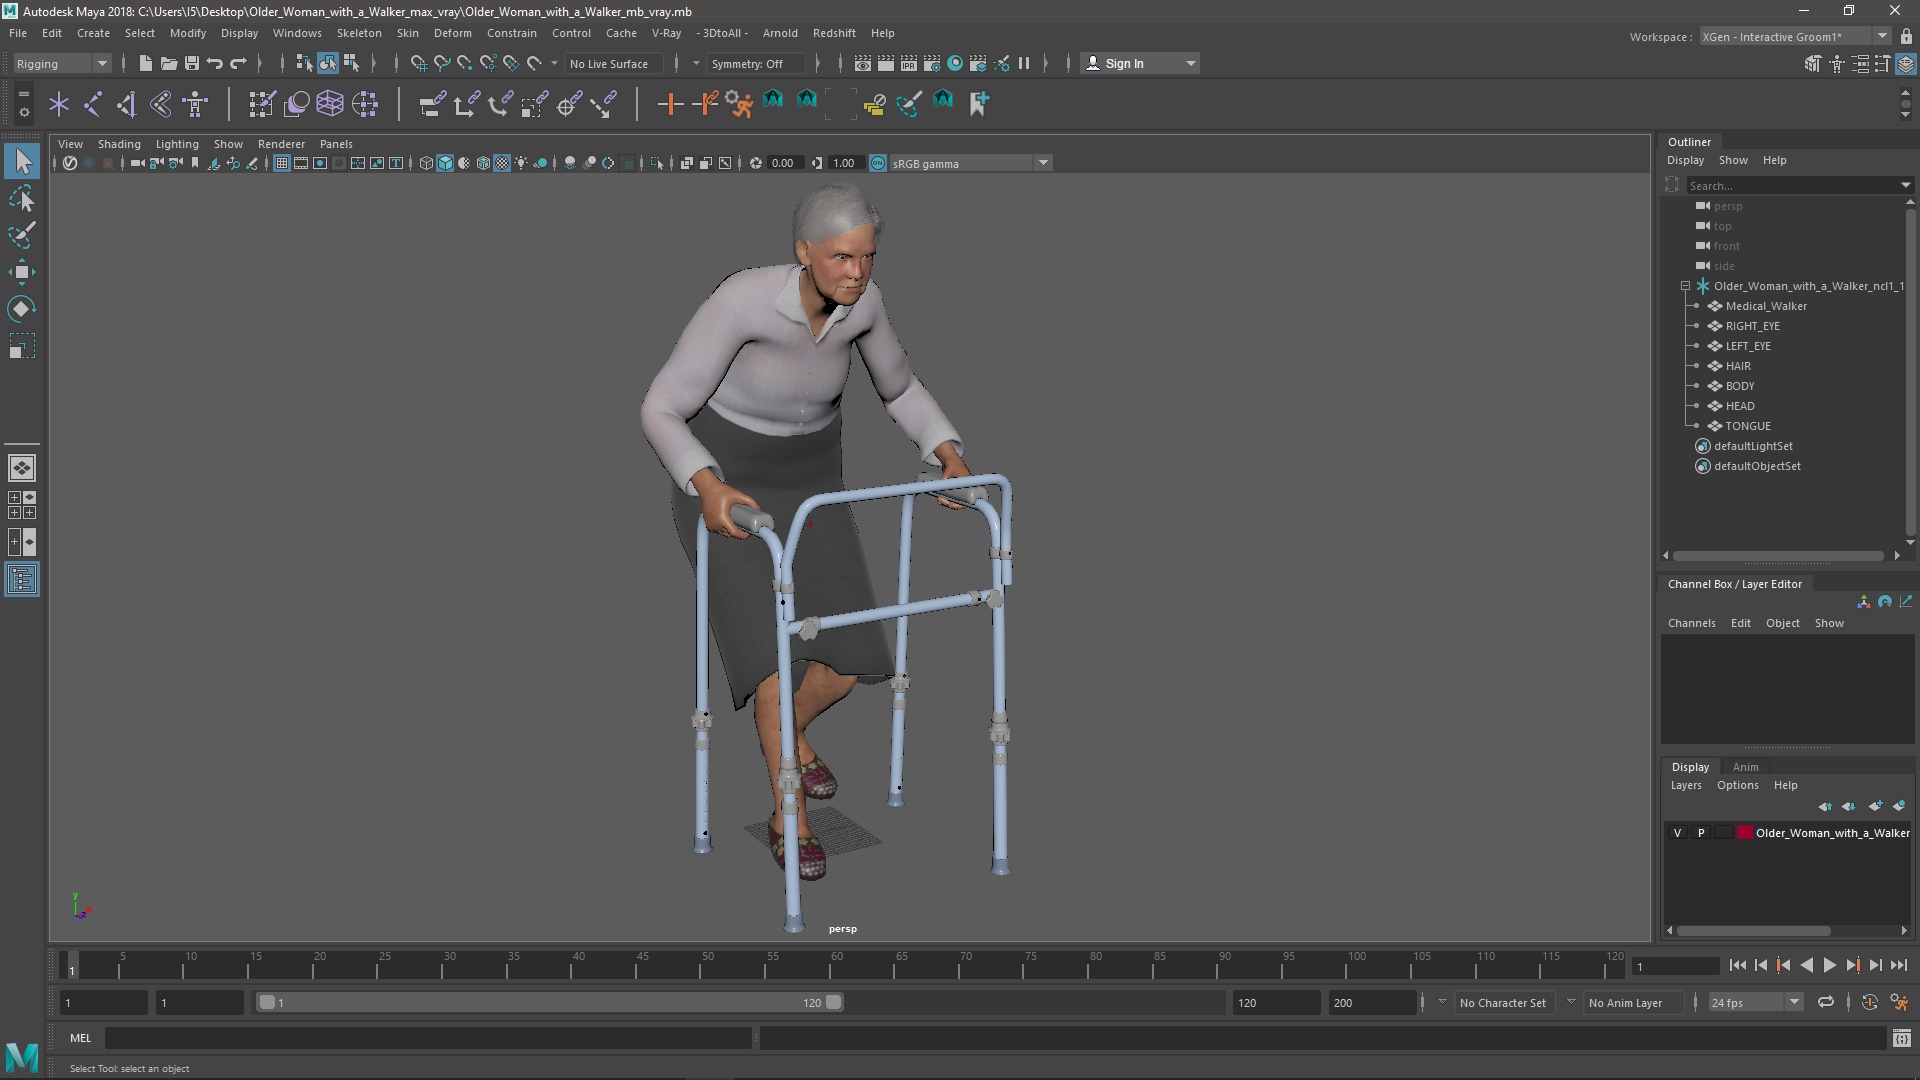Image resolution: width=1920 pixels, height=1080 pixels.
Task: Open the Constrain menu
Action: point(511,33)
